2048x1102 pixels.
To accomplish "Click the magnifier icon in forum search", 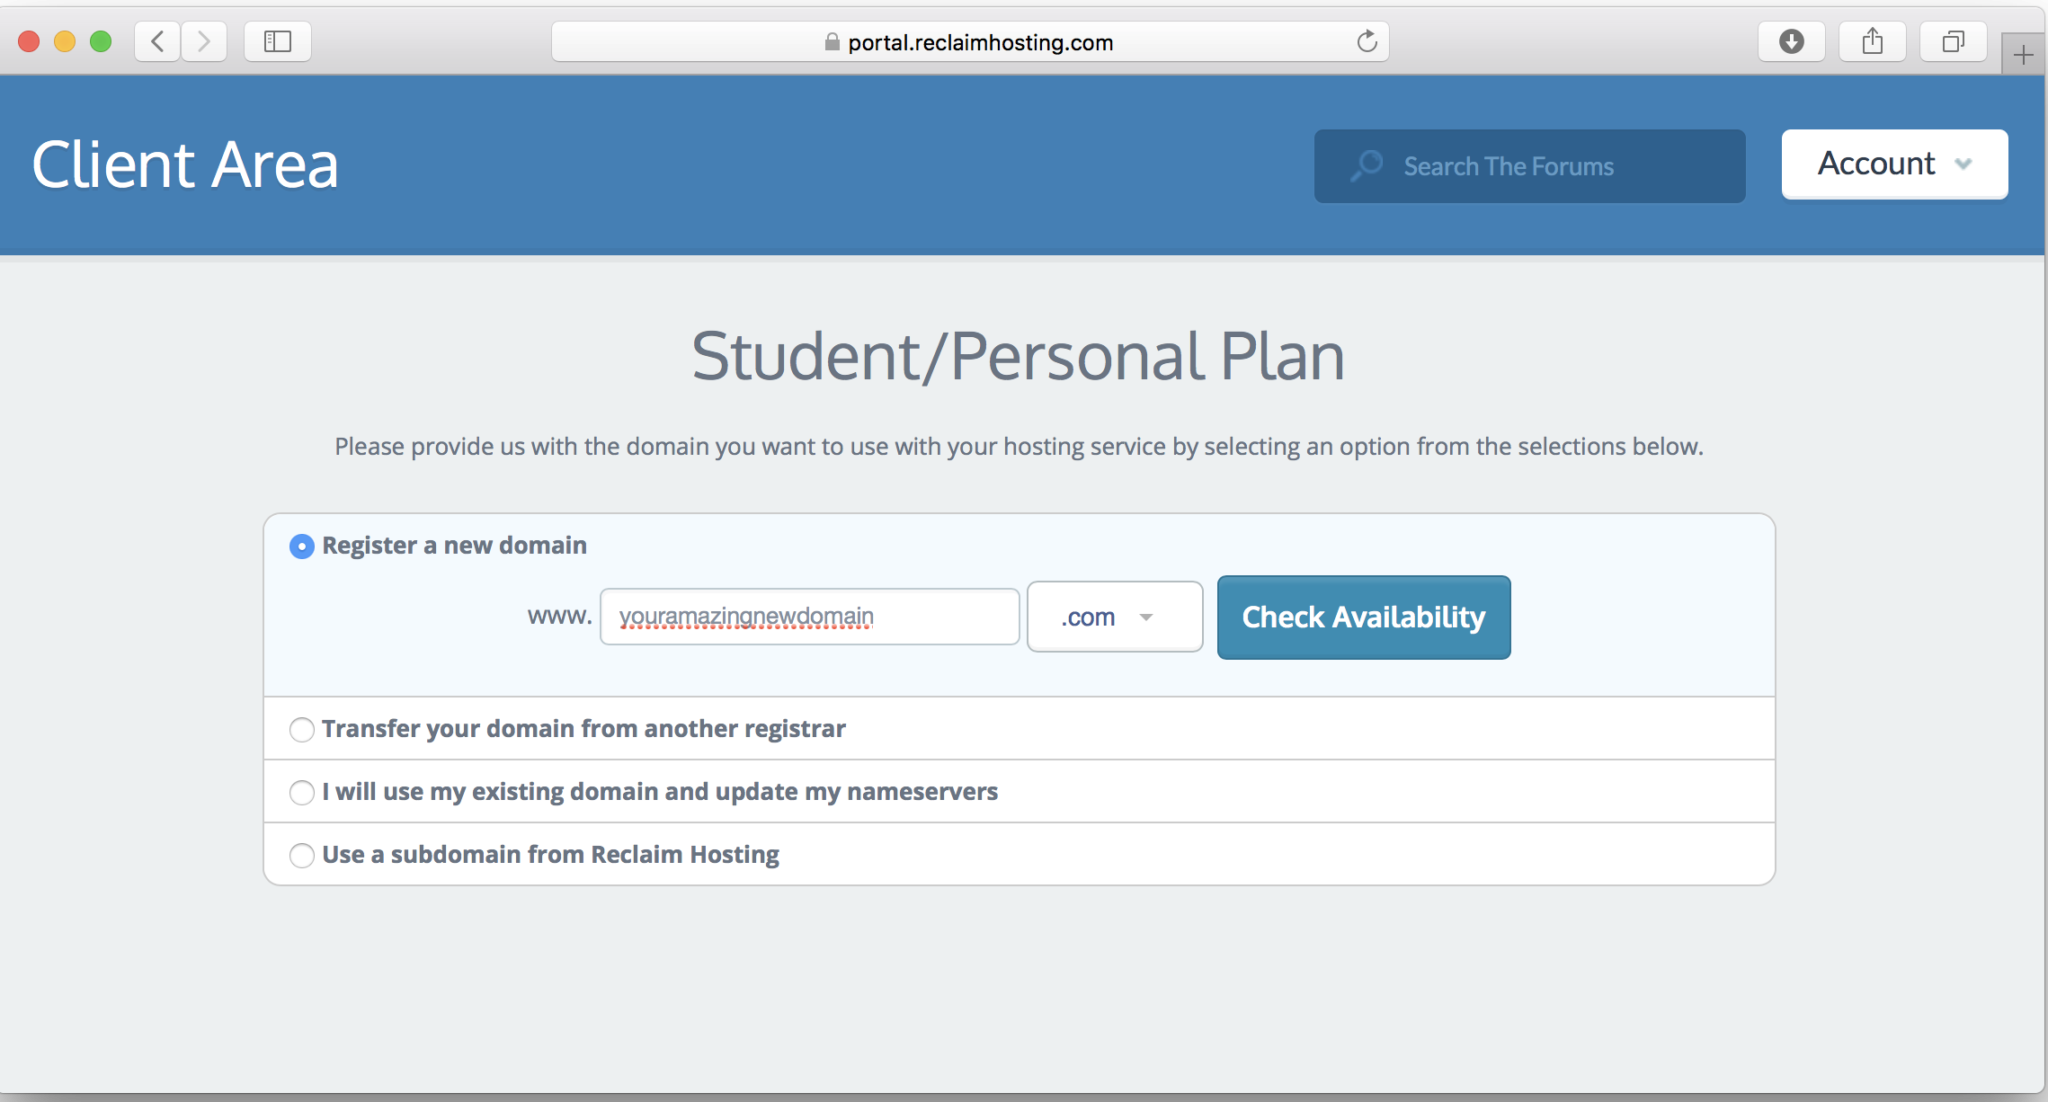I will pos(1366,166).
